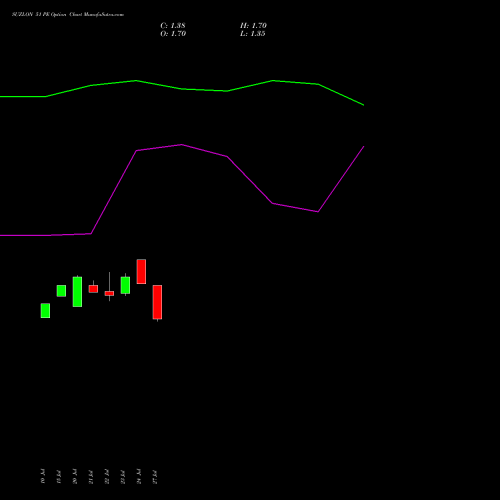
Task: Click the tall red candle above 24 Jul
Action: pos(141,271)
